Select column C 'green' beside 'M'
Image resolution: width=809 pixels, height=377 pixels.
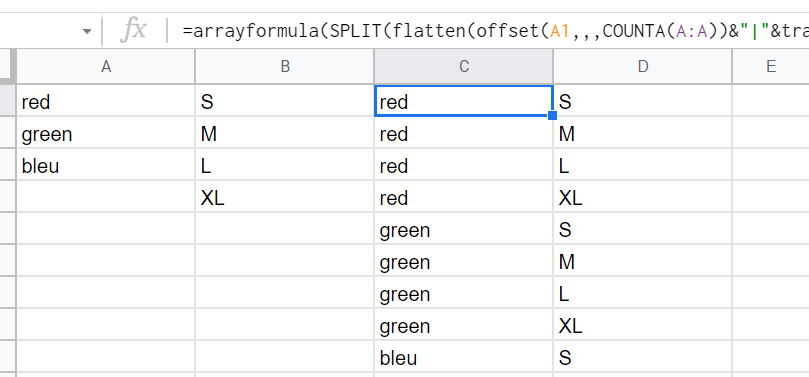(463, 261)
